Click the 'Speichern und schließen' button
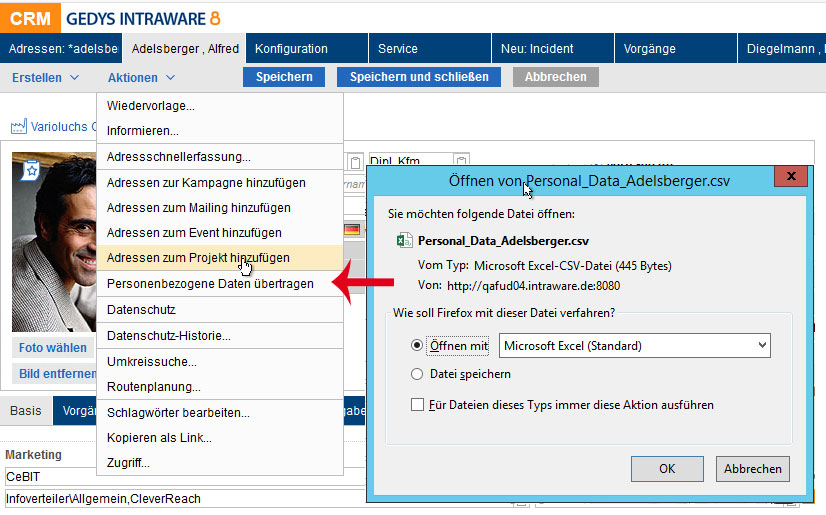This screenshot has width=826, height=515. click(x=419, y=77)
